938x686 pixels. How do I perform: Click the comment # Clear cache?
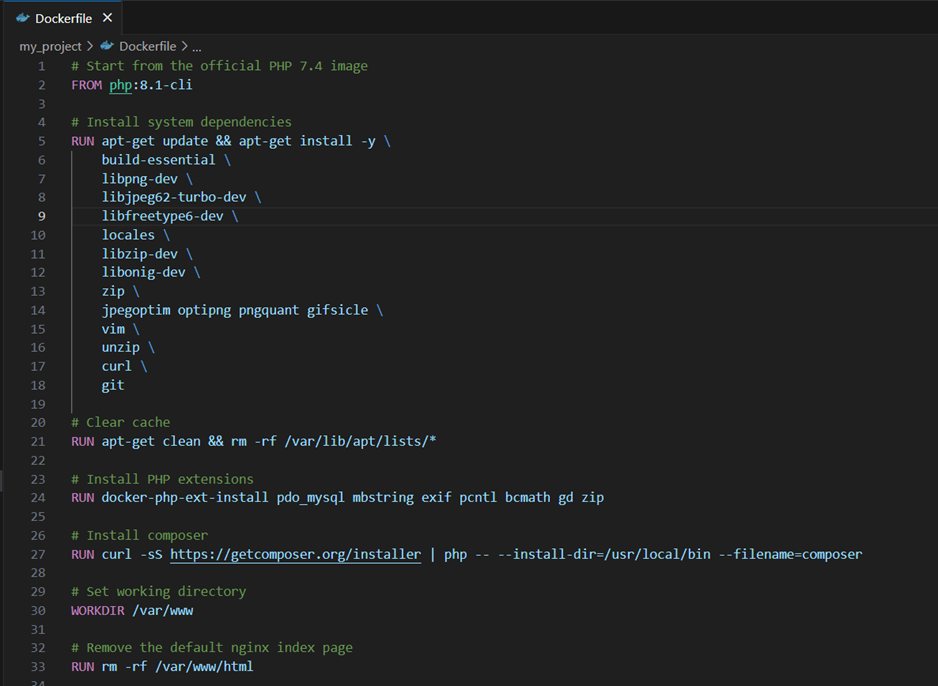click(119, 422)
